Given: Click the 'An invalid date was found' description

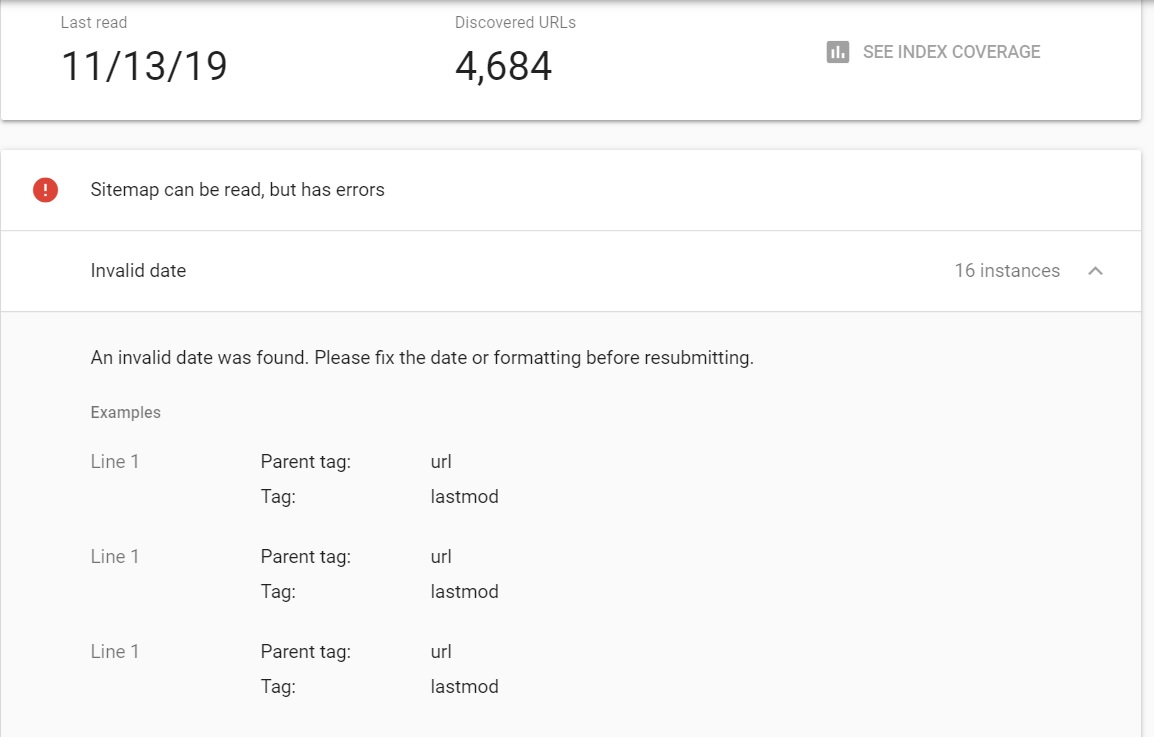Looking at the screenshot, I should tap(421, 358).
